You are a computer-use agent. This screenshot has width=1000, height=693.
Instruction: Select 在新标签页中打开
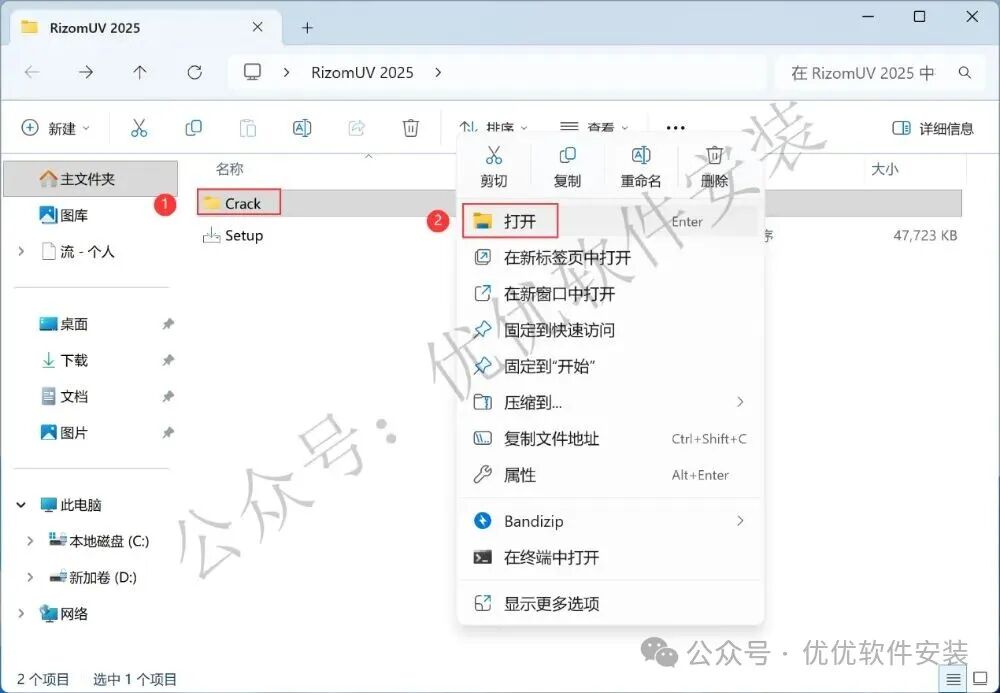(610, 258)
